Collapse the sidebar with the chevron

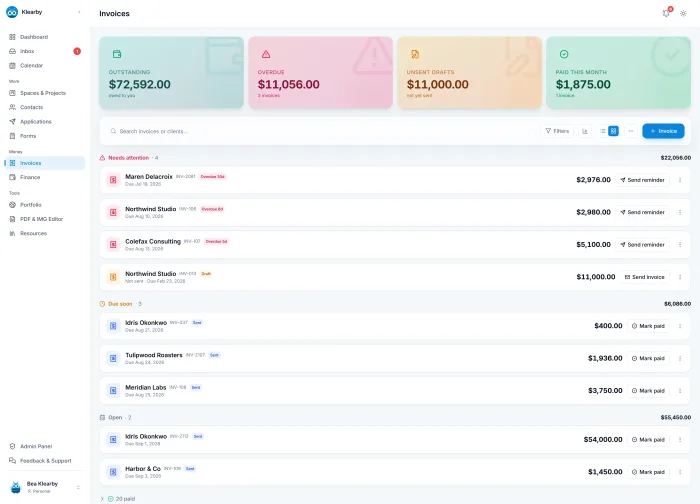[x=79, y=12]
